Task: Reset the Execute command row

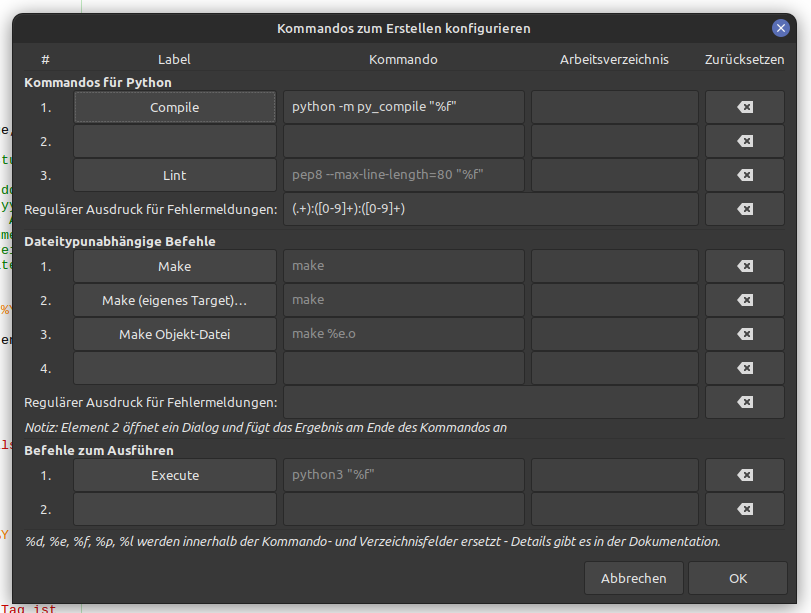Action: coord(744,475)
